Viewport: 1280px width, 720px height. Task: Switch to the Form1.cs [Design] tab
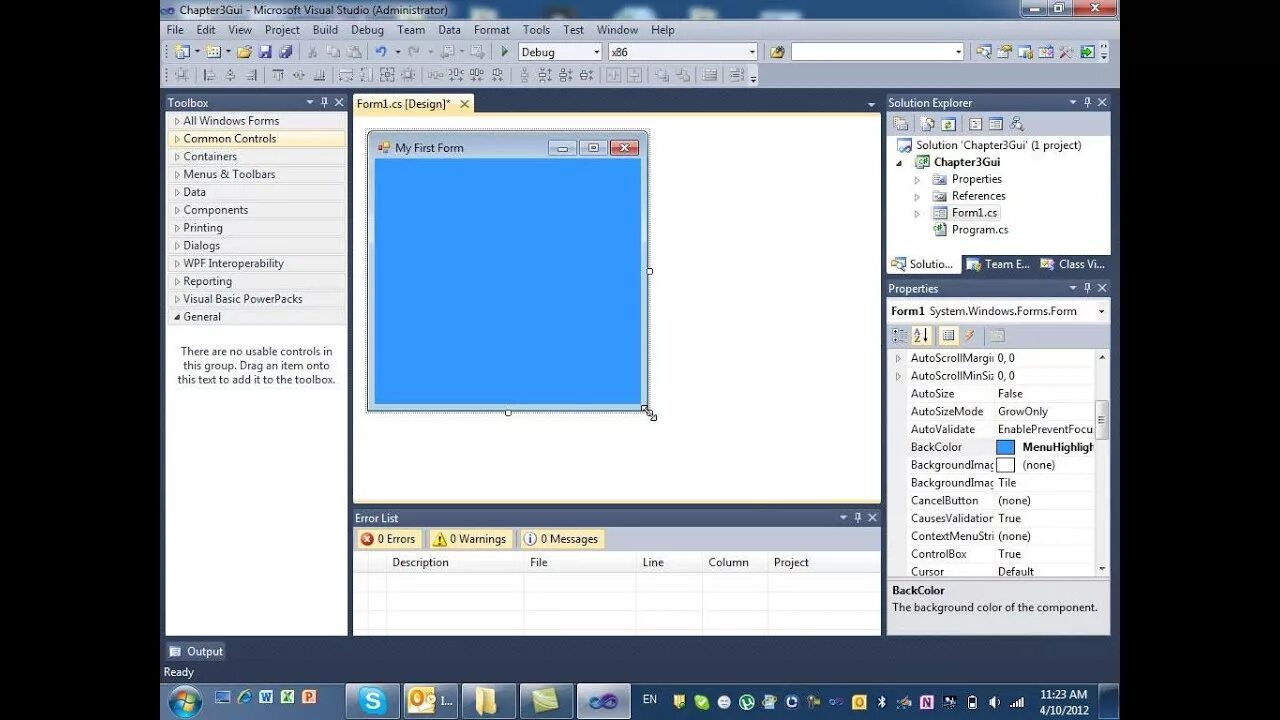(404, 104)
